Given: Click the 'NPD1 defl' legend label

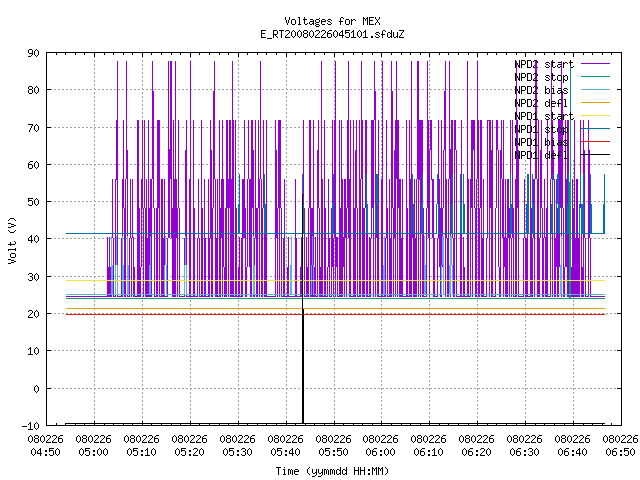Looking at the screenshot, I should (x=541, y=155).
